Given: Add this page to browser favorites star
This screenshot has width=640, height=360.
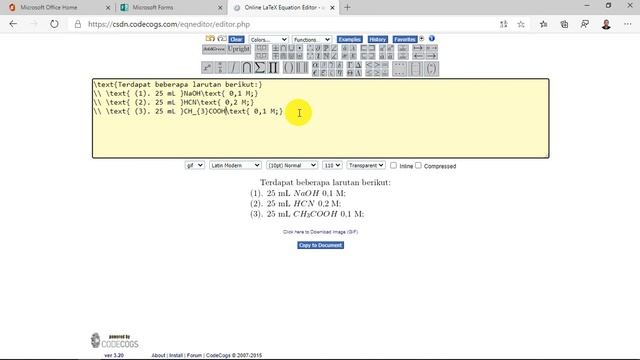Looking at the screenshot, I should pos(521,24).
